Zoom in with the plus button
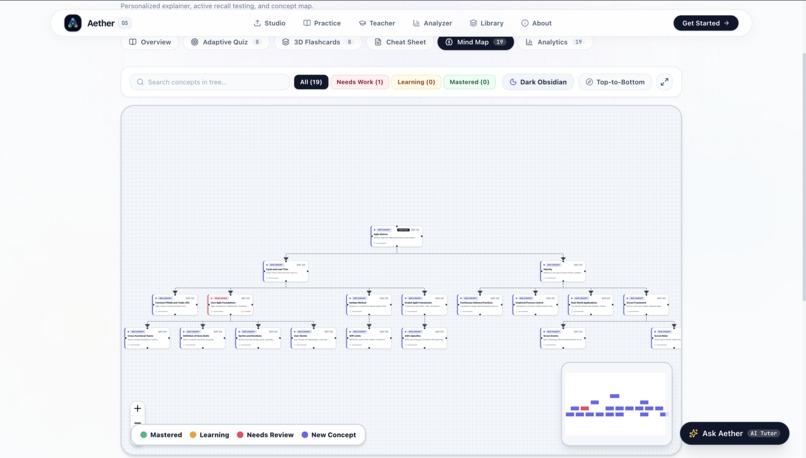 pos(137,408)
